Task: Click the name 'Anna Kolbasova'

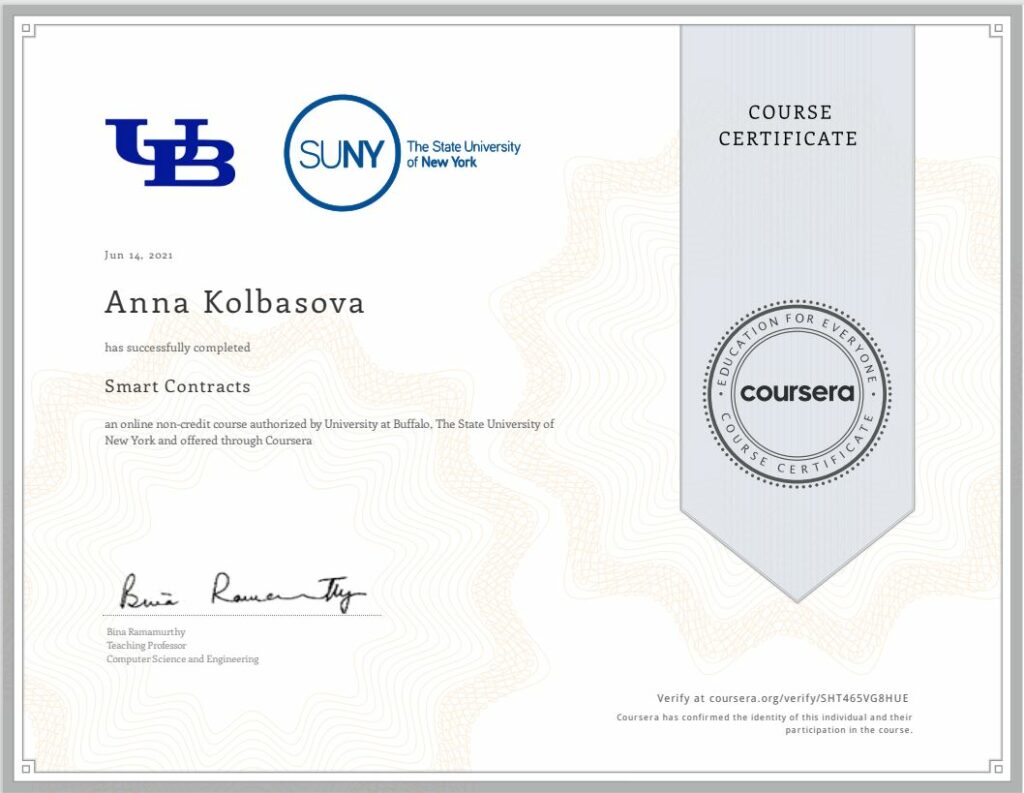Action: [x=234, y=302]
